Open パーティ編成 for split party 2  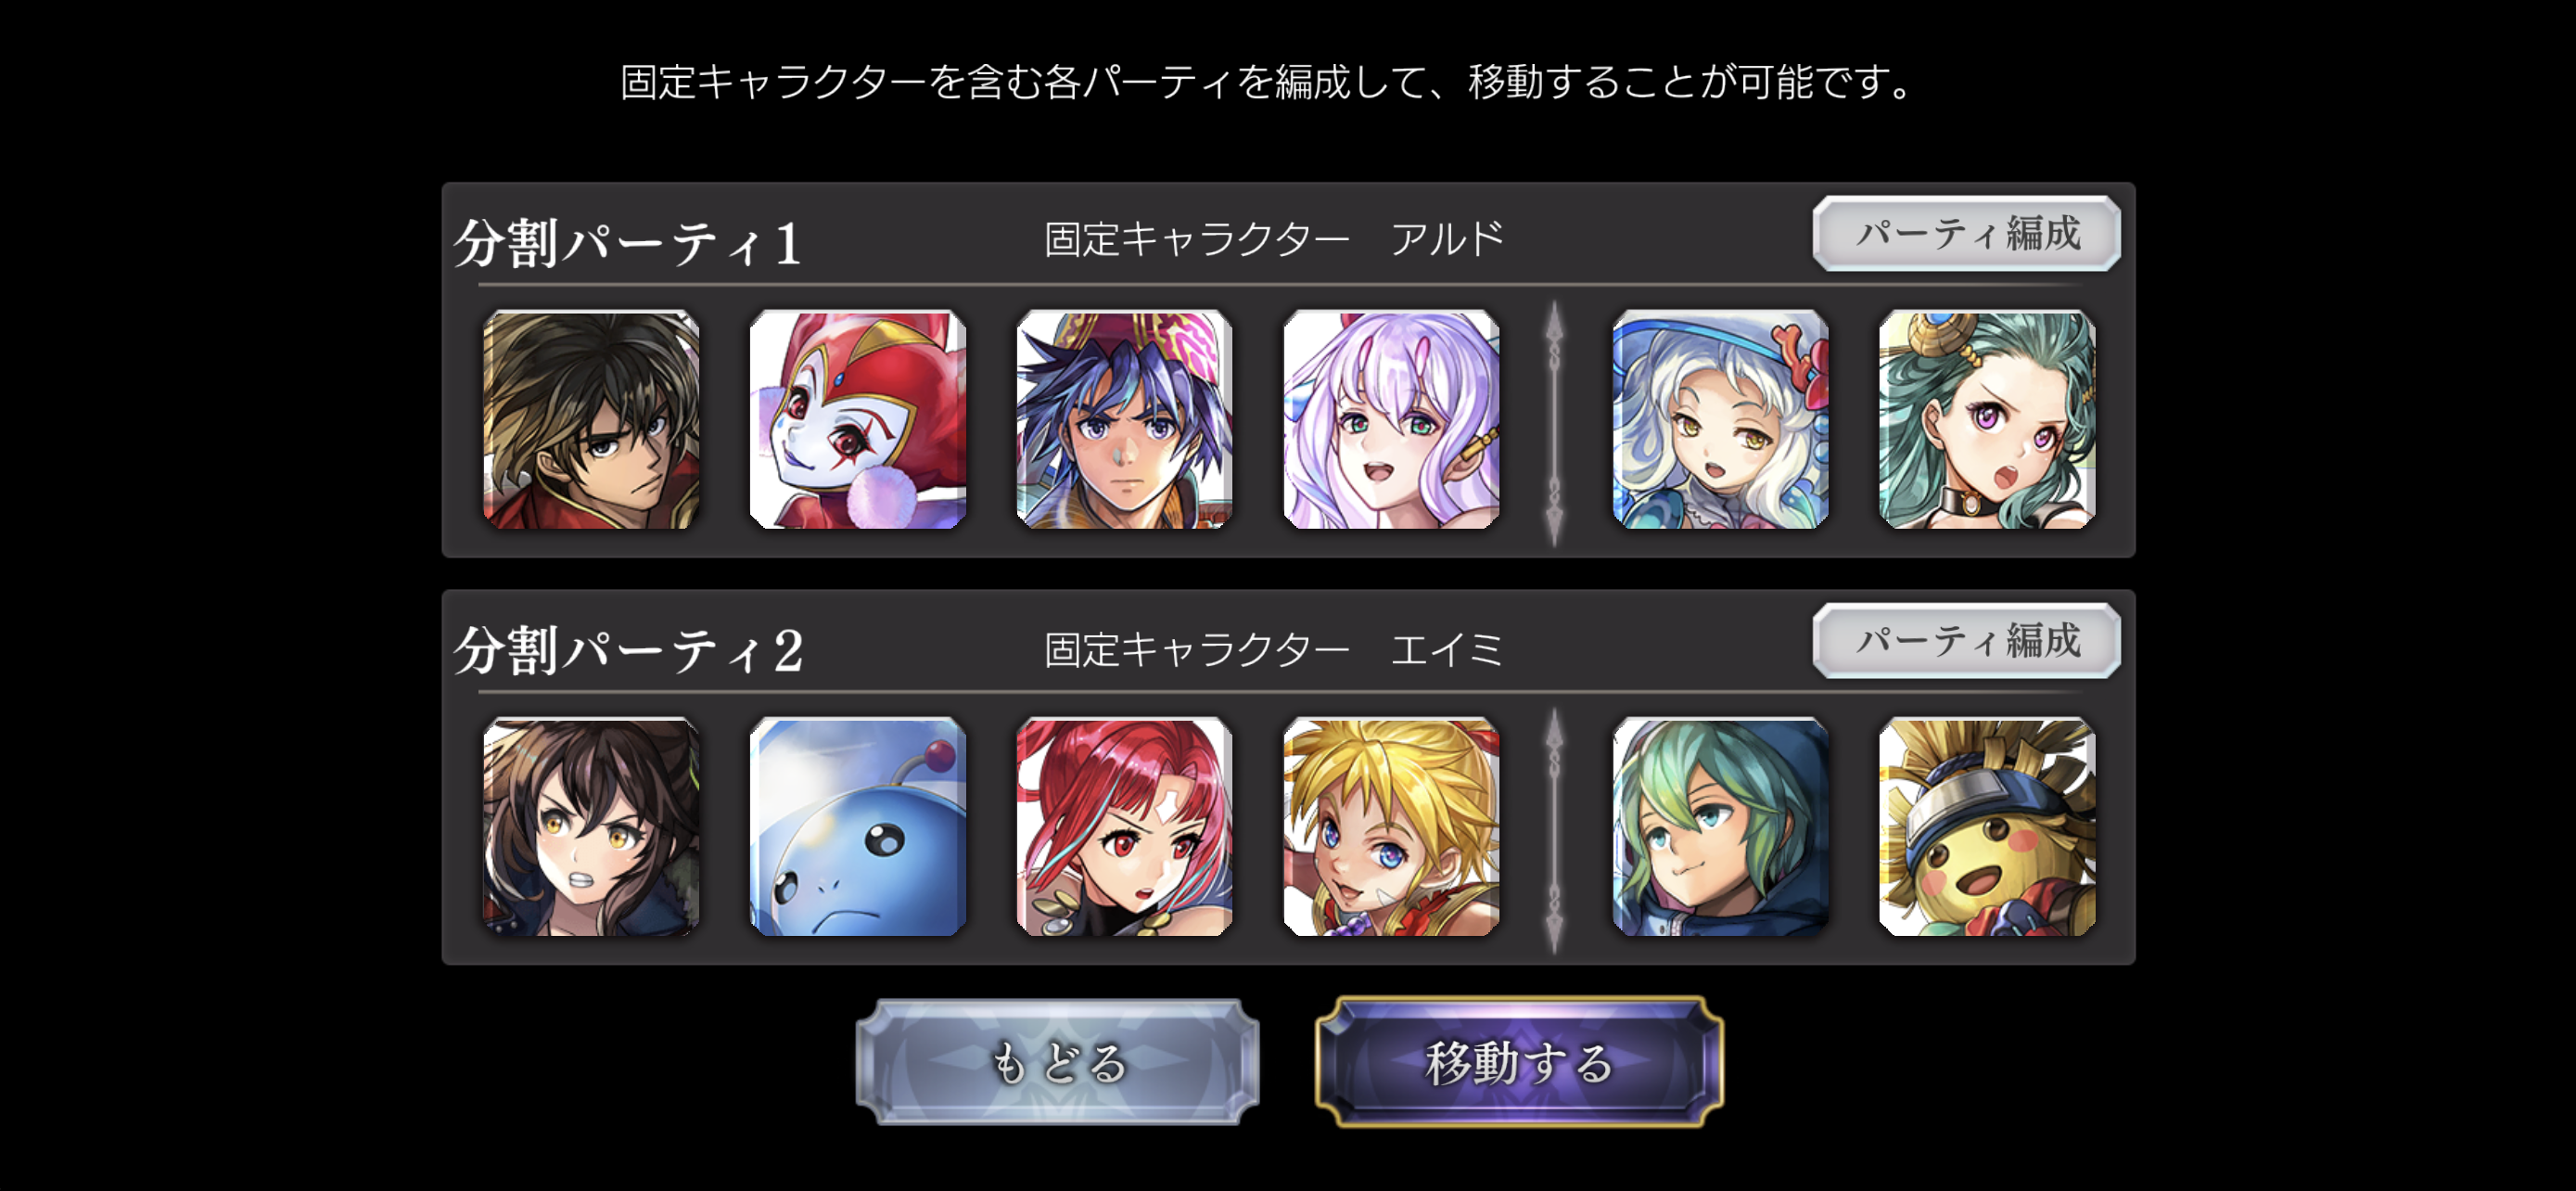(x=1966, y=641)
